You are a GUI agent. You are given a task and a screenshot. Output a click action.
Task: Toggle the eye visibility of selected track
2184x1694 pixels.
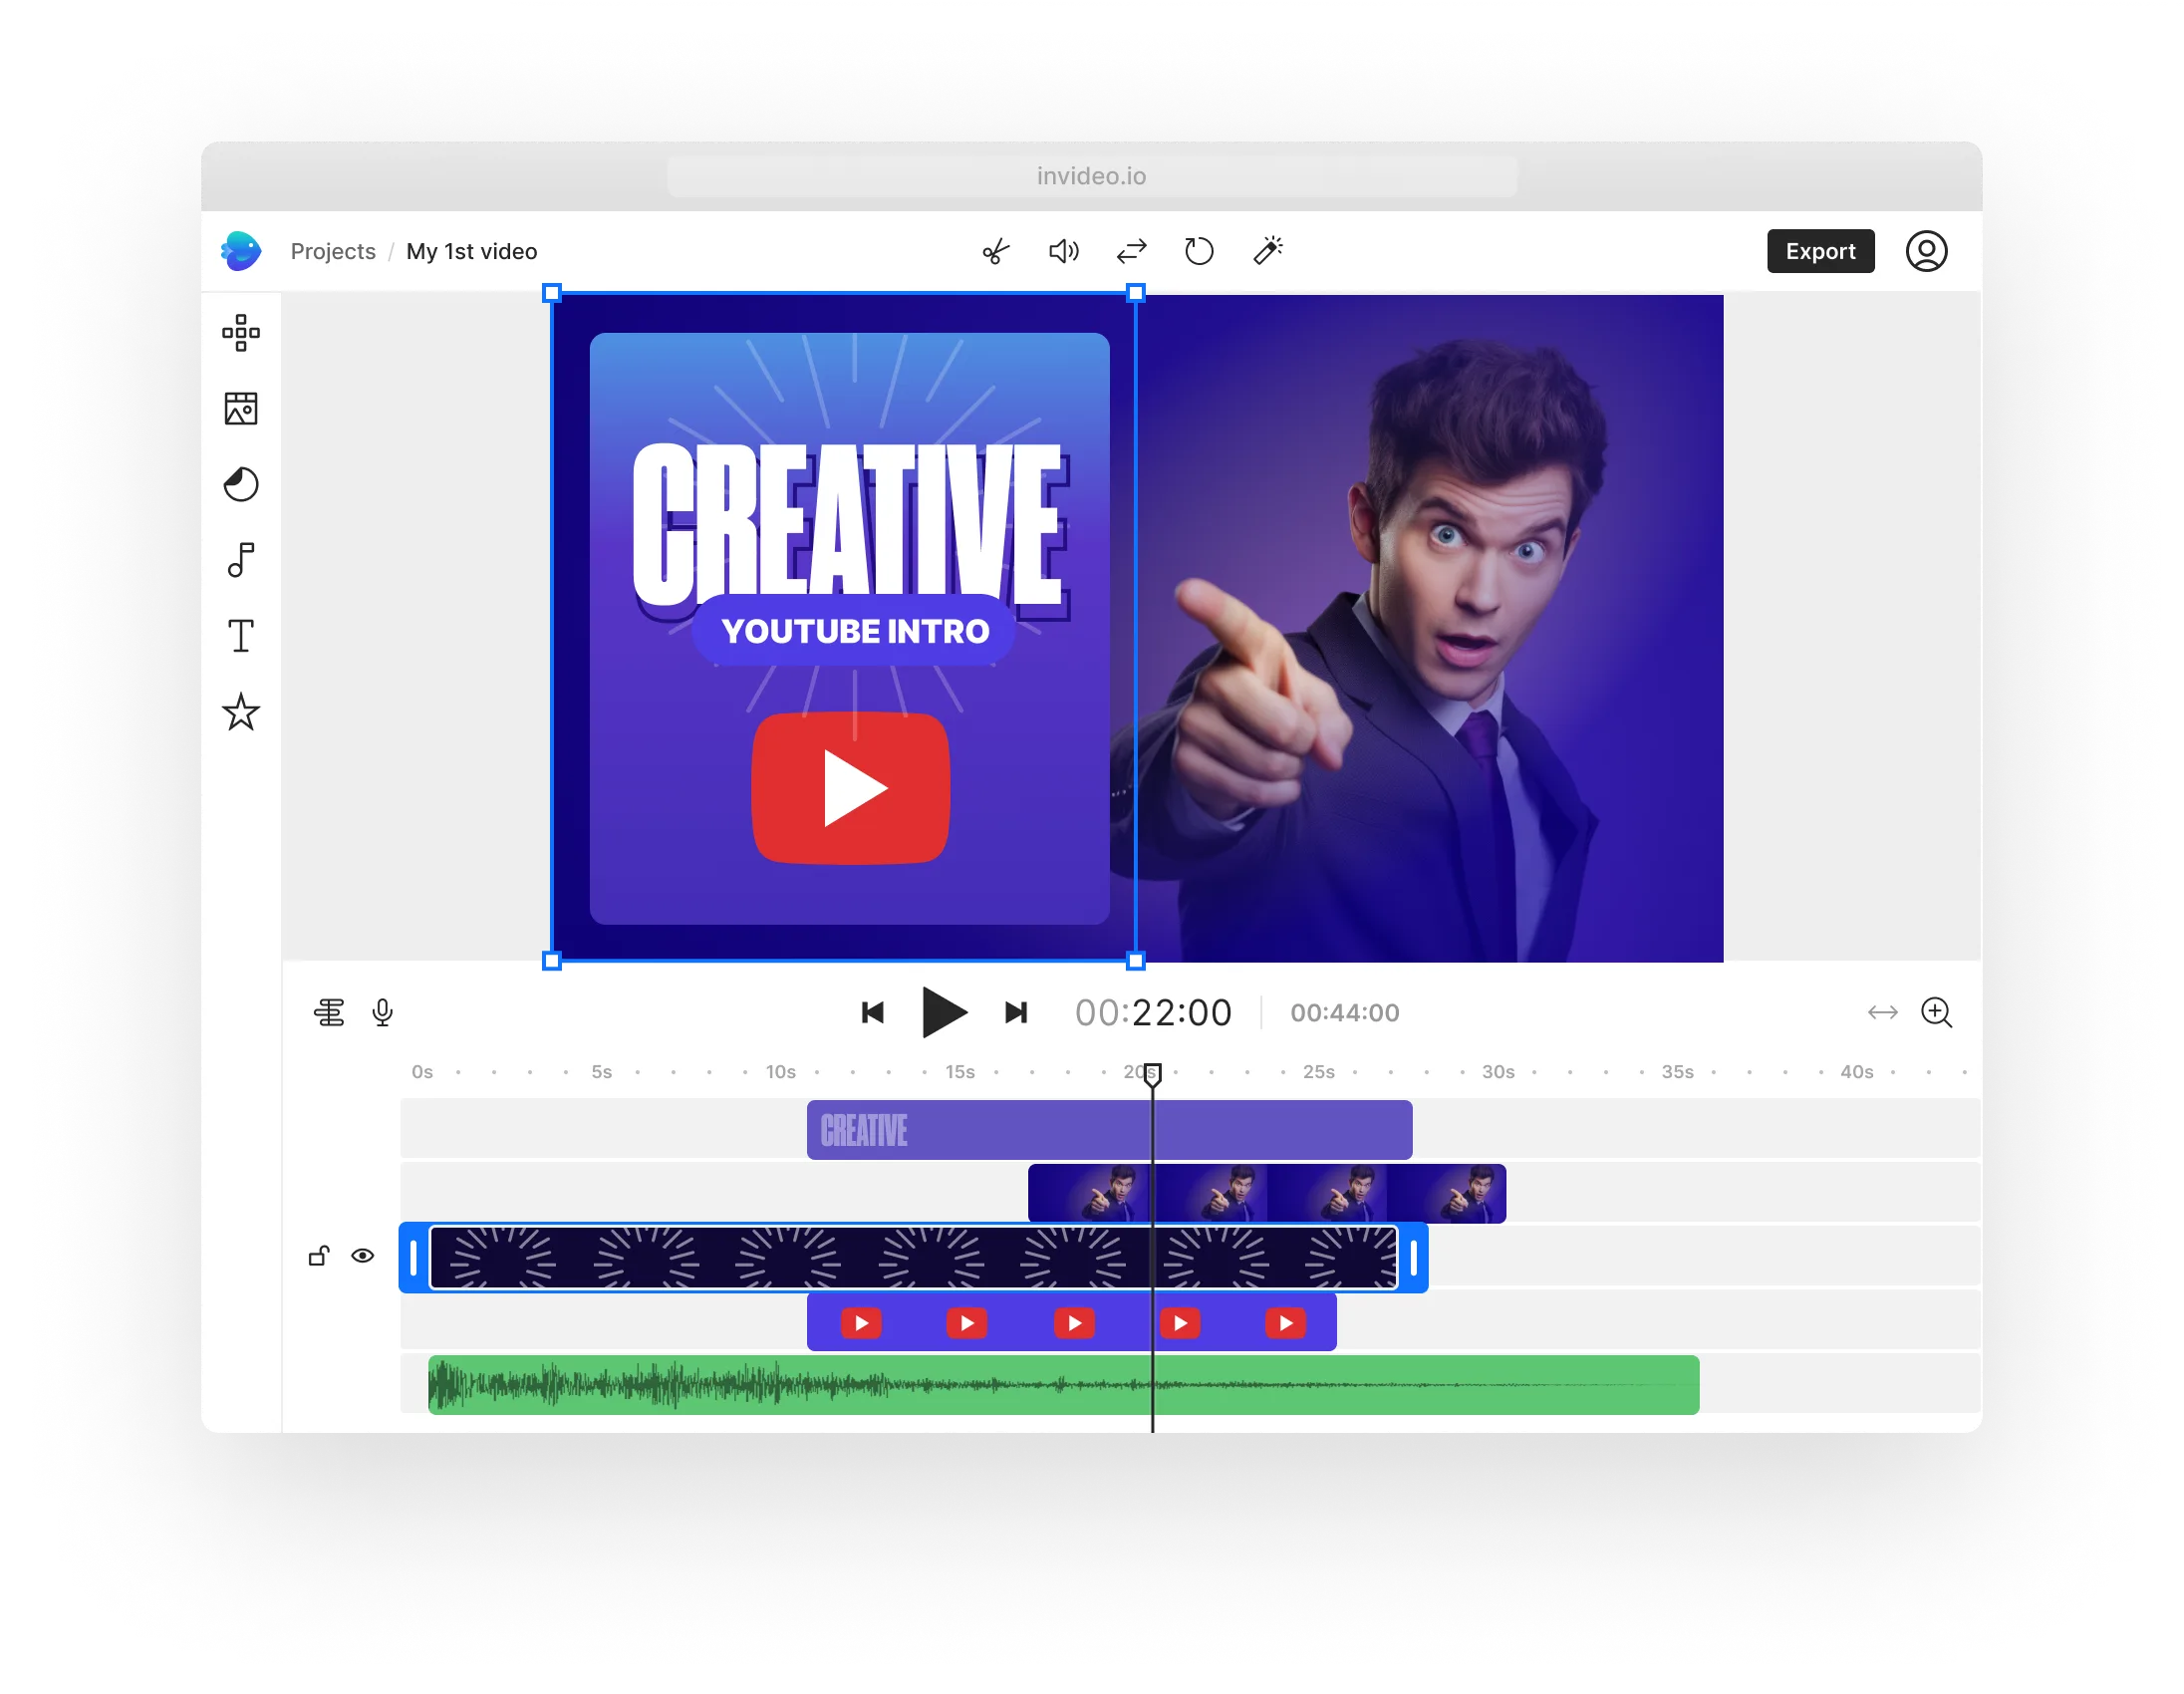[363, 1256]
